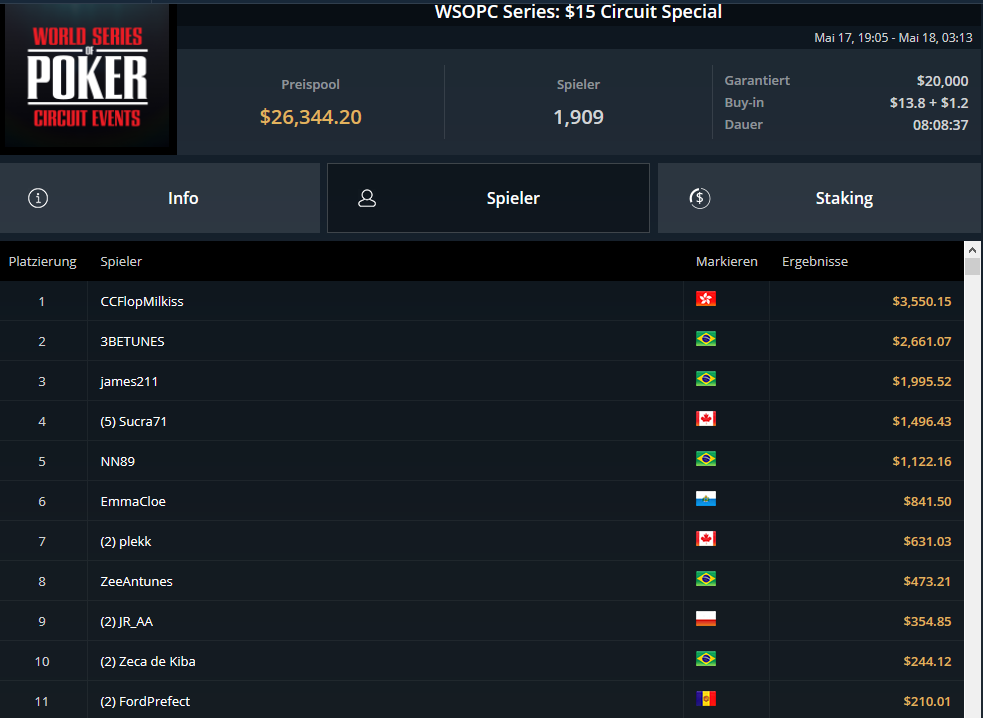Image resolution: width=983 pixels, height=718 pixels.
Task: Click the $13.8 + $1.2 Buy-in value
Action: click(929, 102)
